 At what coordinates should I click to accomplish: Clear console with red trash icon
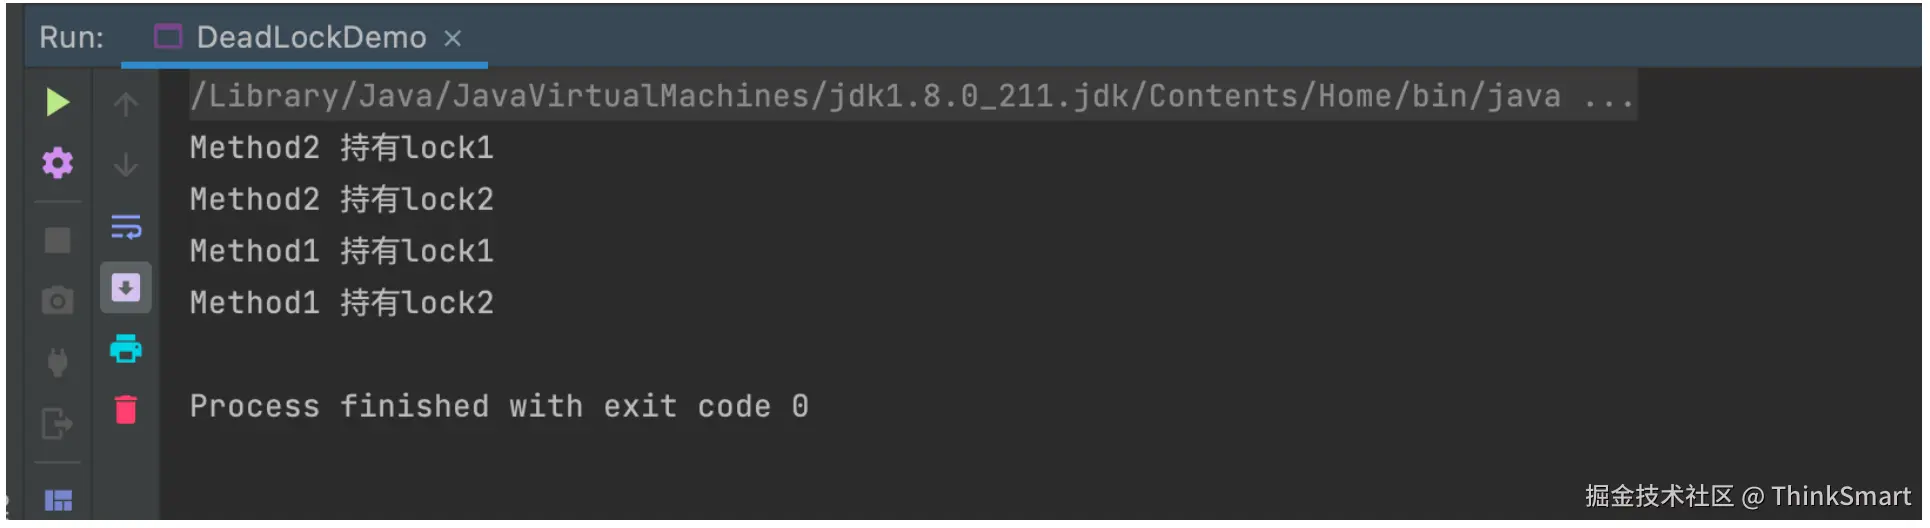coord(126,409)
